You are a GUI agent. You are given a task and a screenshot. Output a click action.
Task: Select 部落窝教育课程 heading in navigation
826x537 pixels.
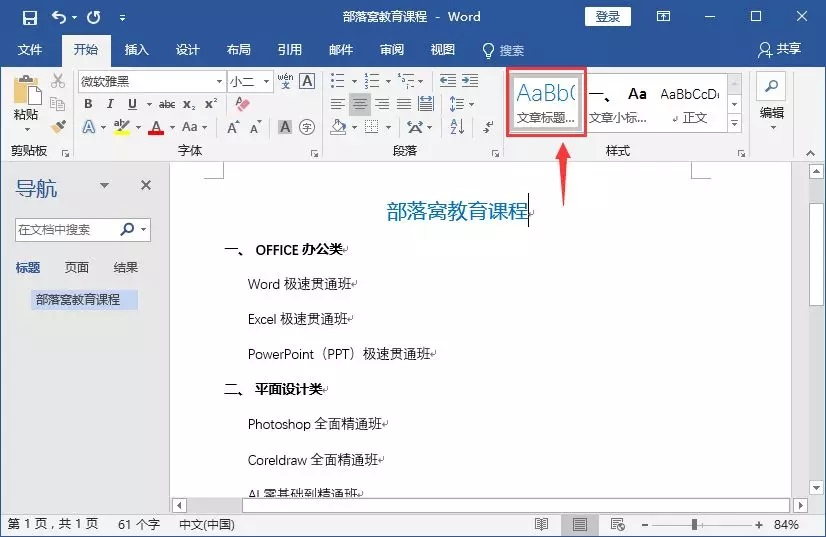click(x=84, y=299)
